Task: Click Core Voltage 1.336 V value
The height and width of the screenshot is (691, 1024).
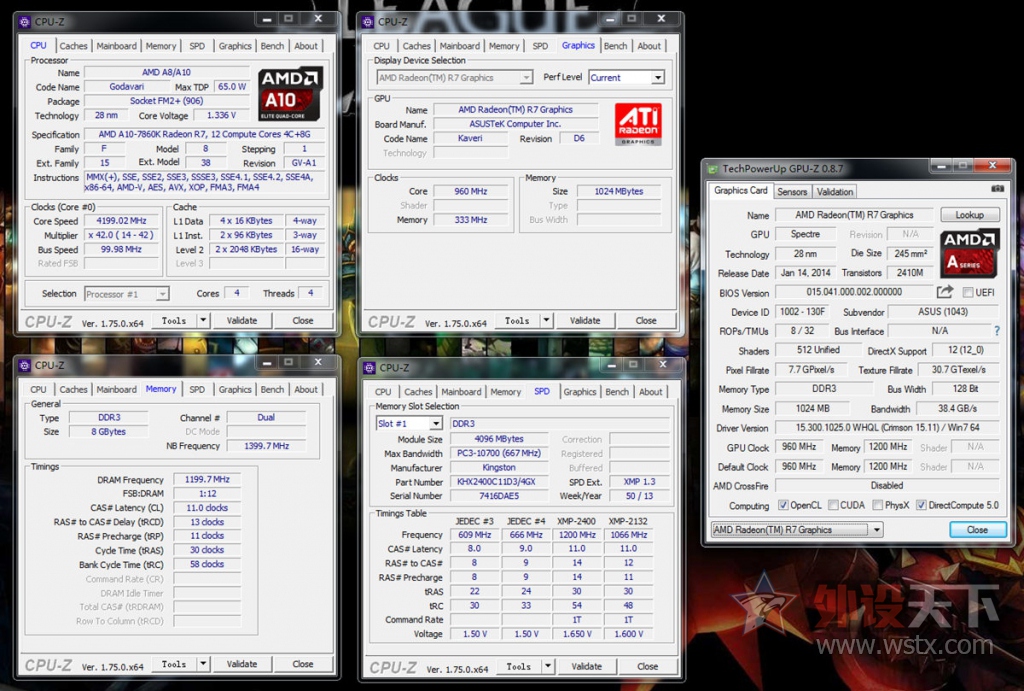Action: click(221, 115)
